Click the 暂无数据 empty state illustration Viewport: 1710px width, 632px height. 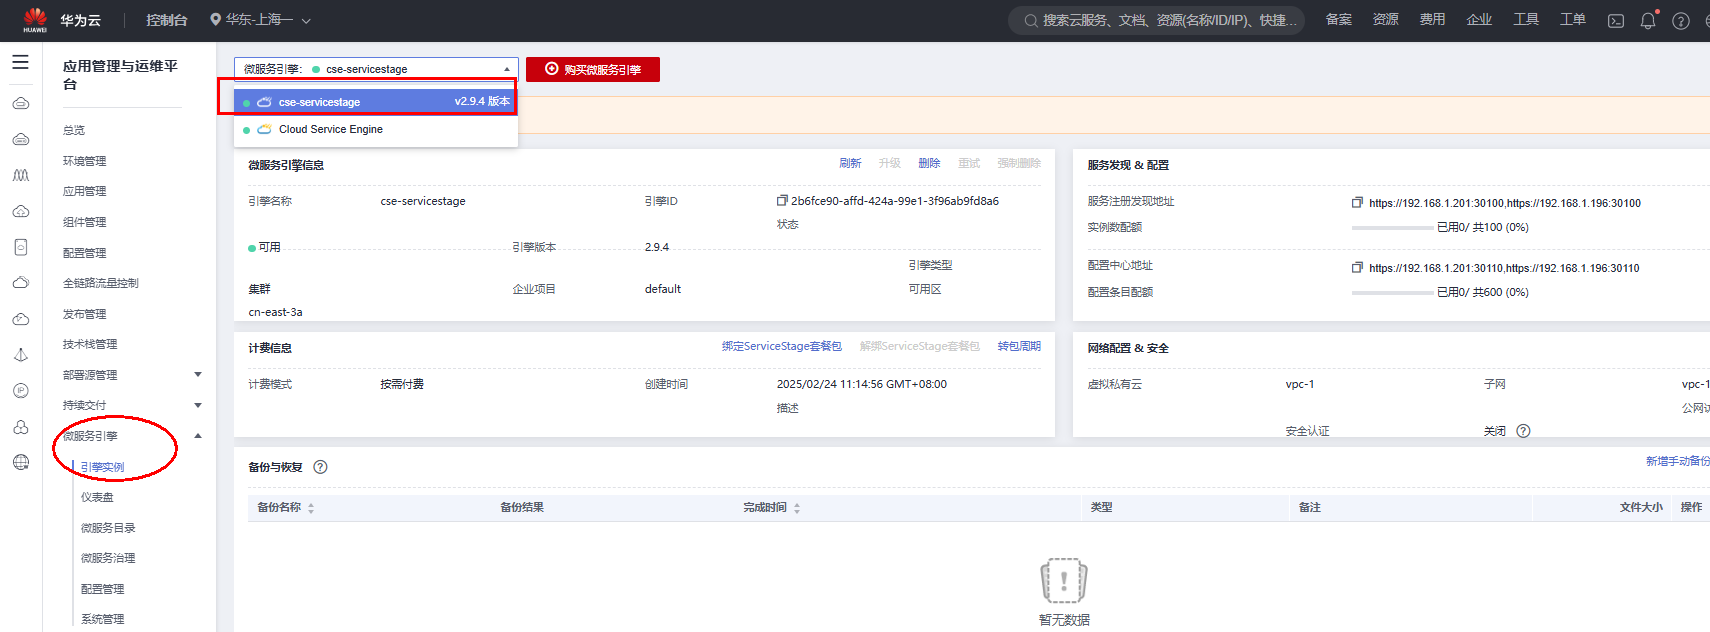tap(1064, 582)
